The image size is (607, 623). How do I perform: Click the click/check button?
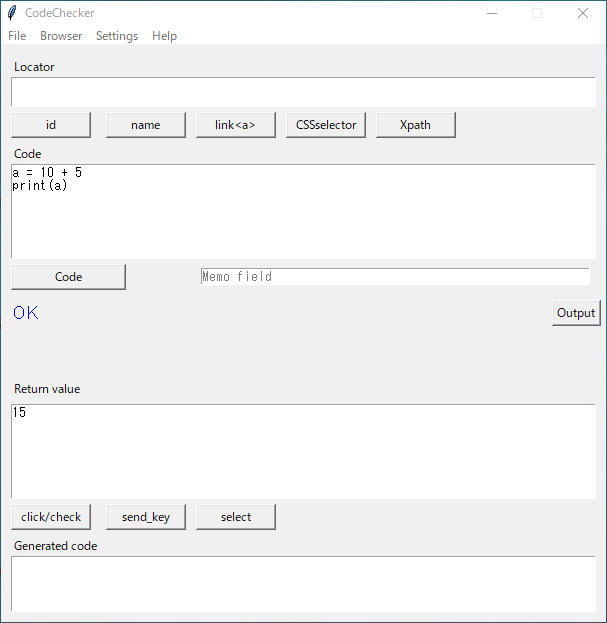point(51,517)
